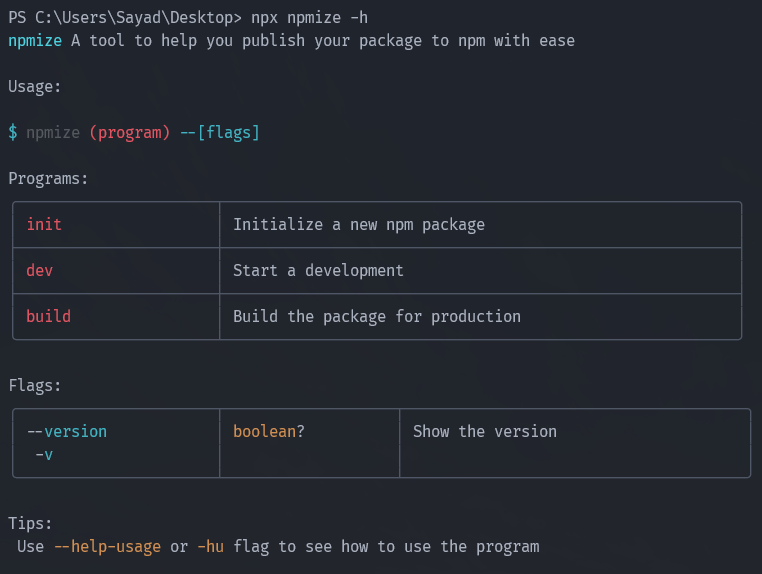Click the 'build' program name
This screenshot has height=574, width=762.
point(48,316)
